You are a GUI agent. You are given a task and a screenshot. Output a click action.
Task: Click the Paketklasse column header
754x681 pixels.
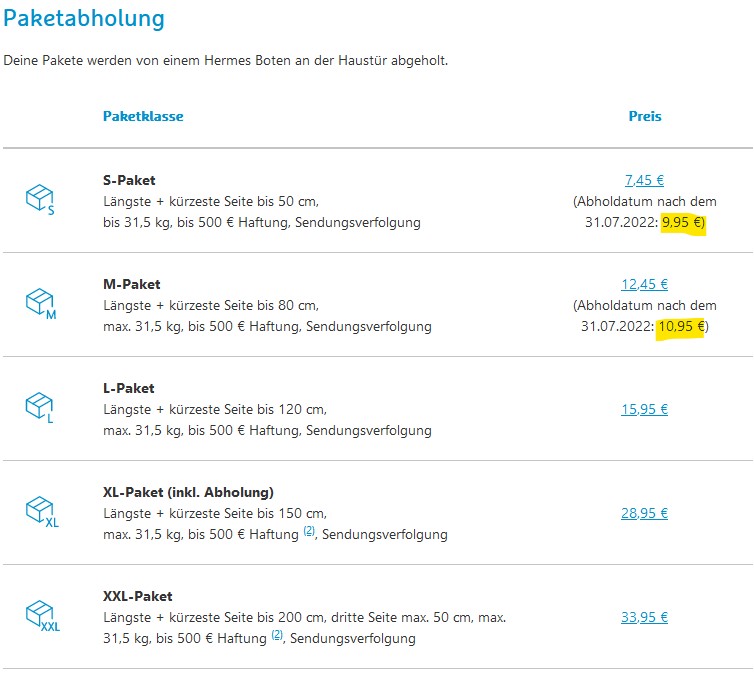[x=143, y=116]
